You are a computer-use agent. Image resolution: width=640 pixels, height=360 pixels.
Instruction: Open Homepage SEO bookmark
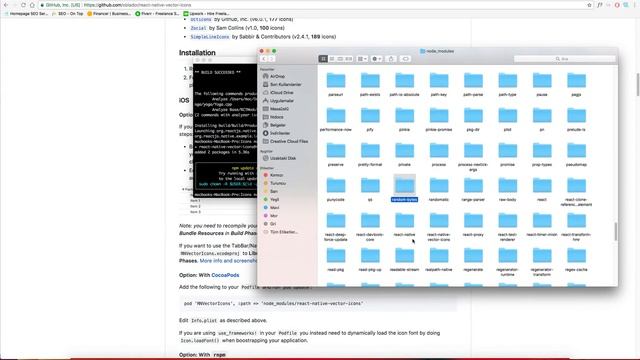pyautogui.click(x=26, y=13)
